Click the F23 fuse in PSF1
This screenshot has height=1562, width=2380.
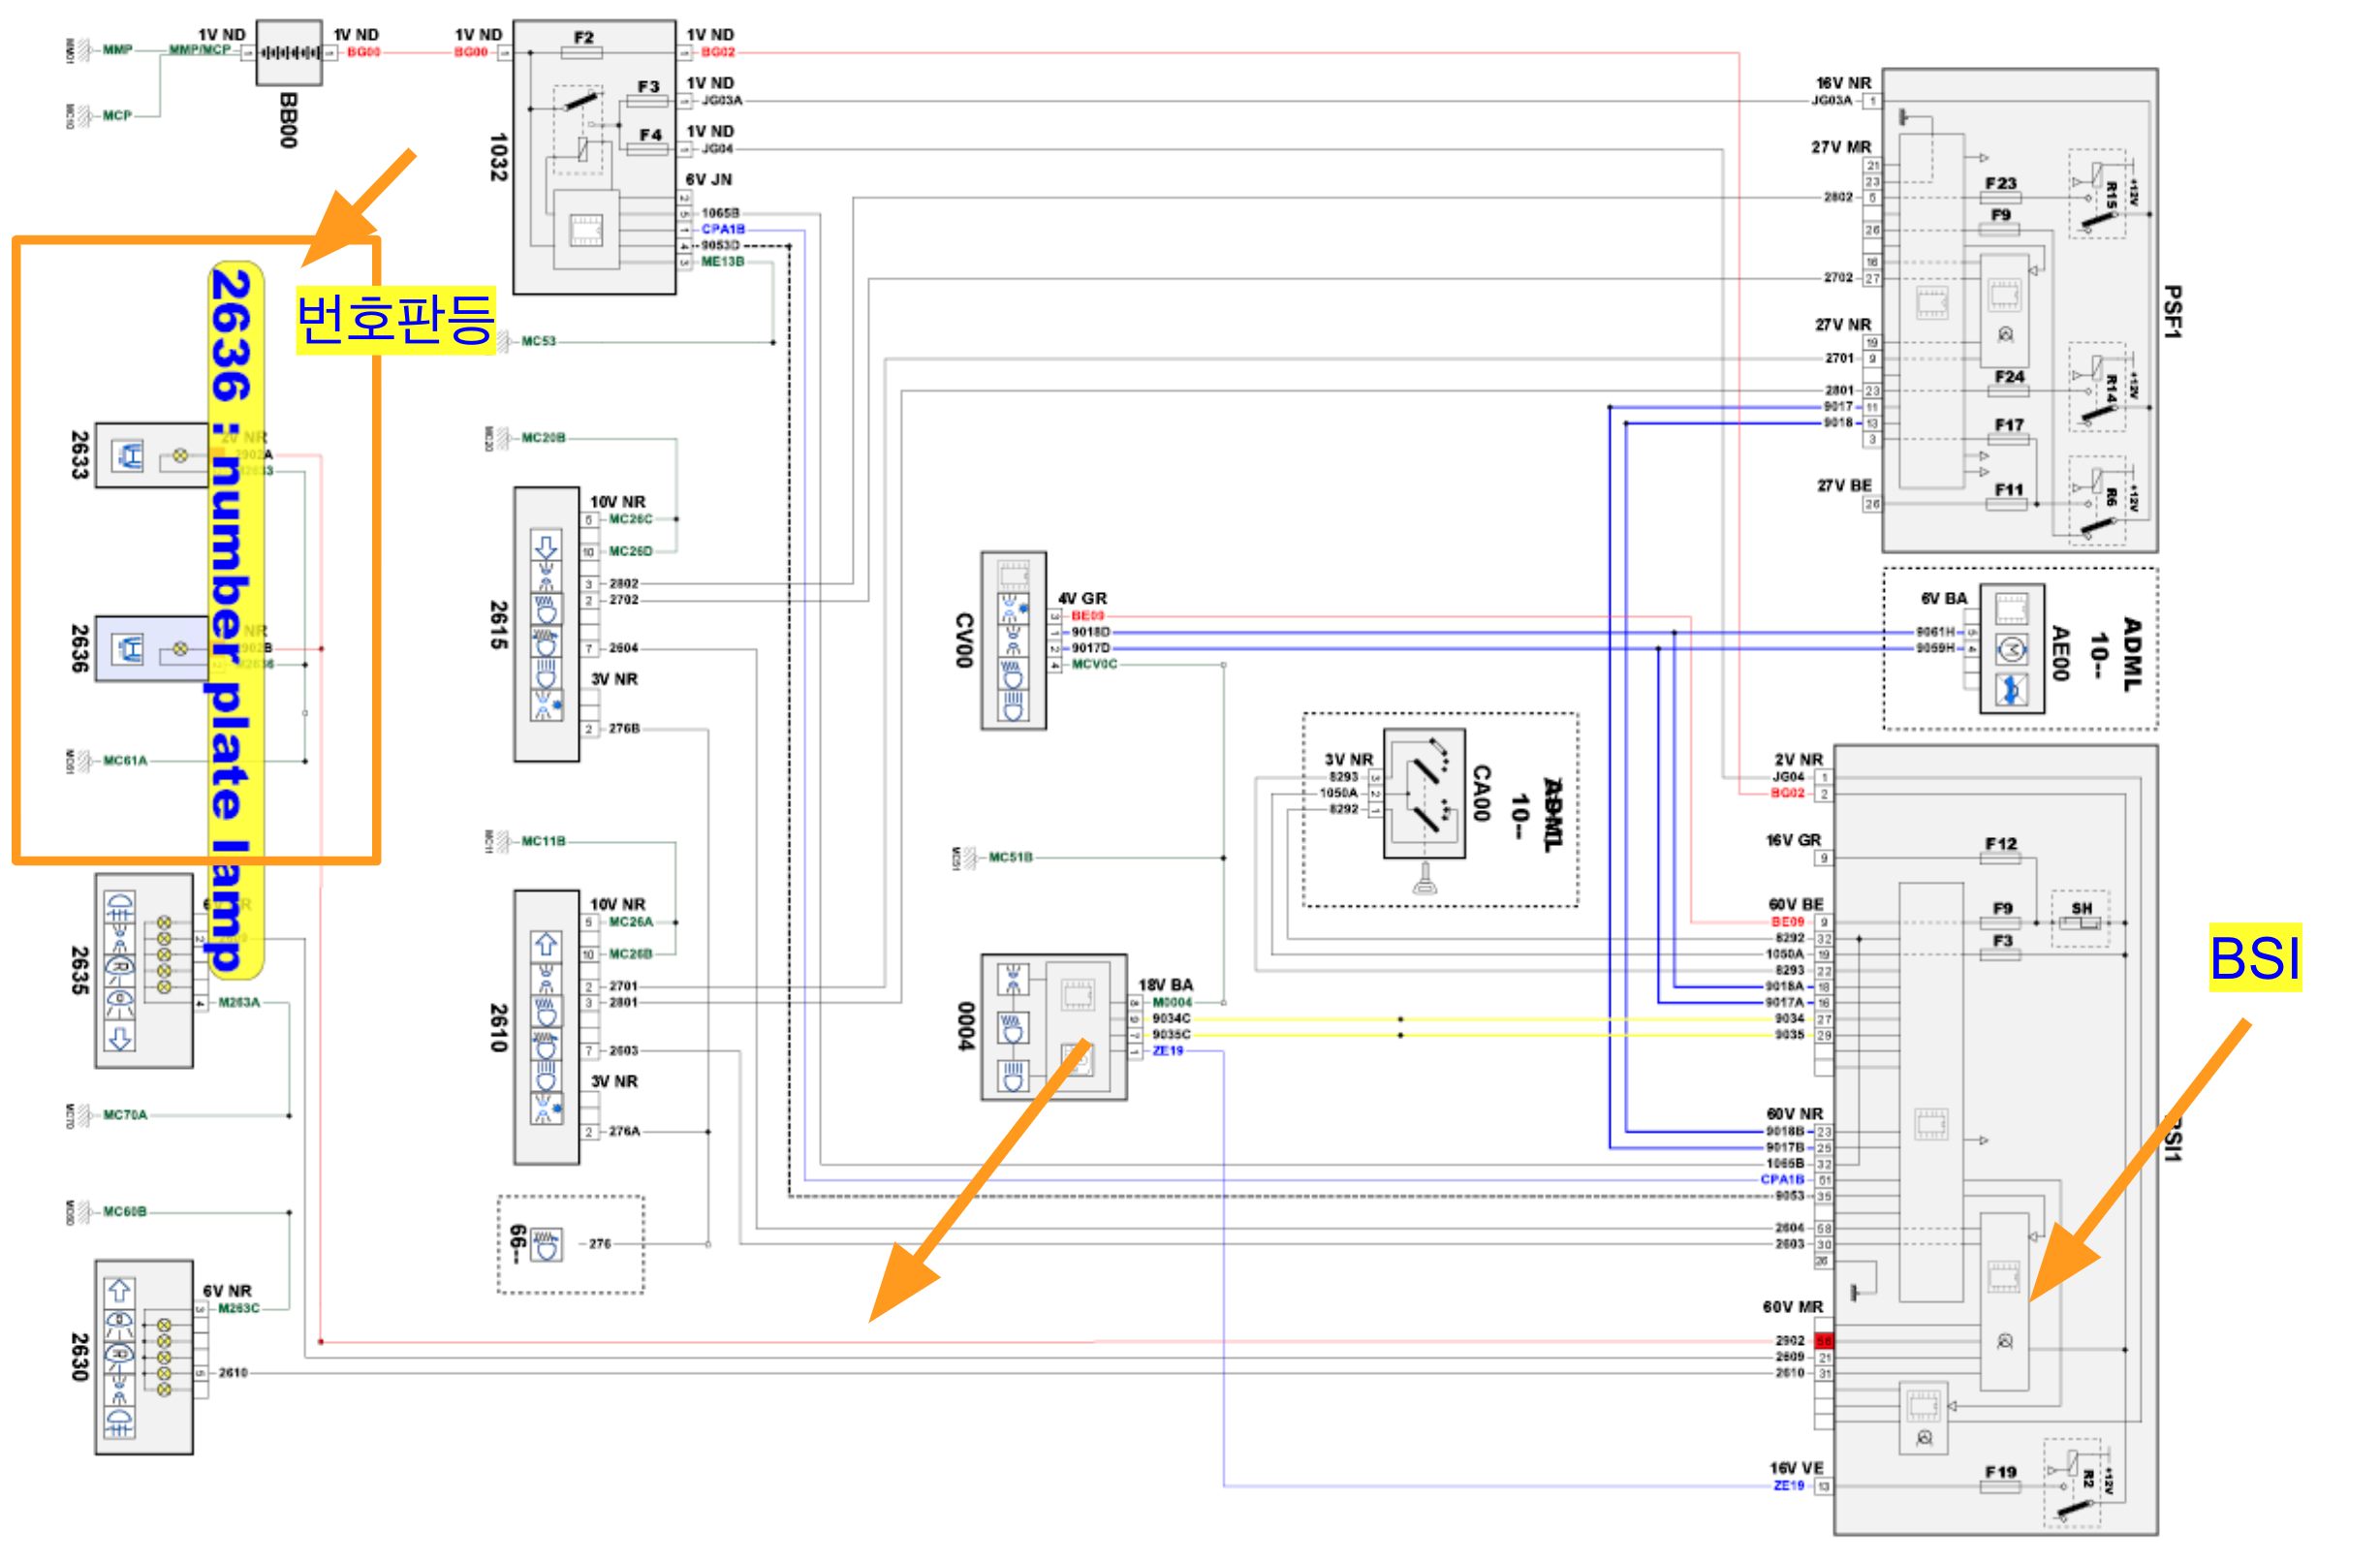click(x=2000, y=196)
